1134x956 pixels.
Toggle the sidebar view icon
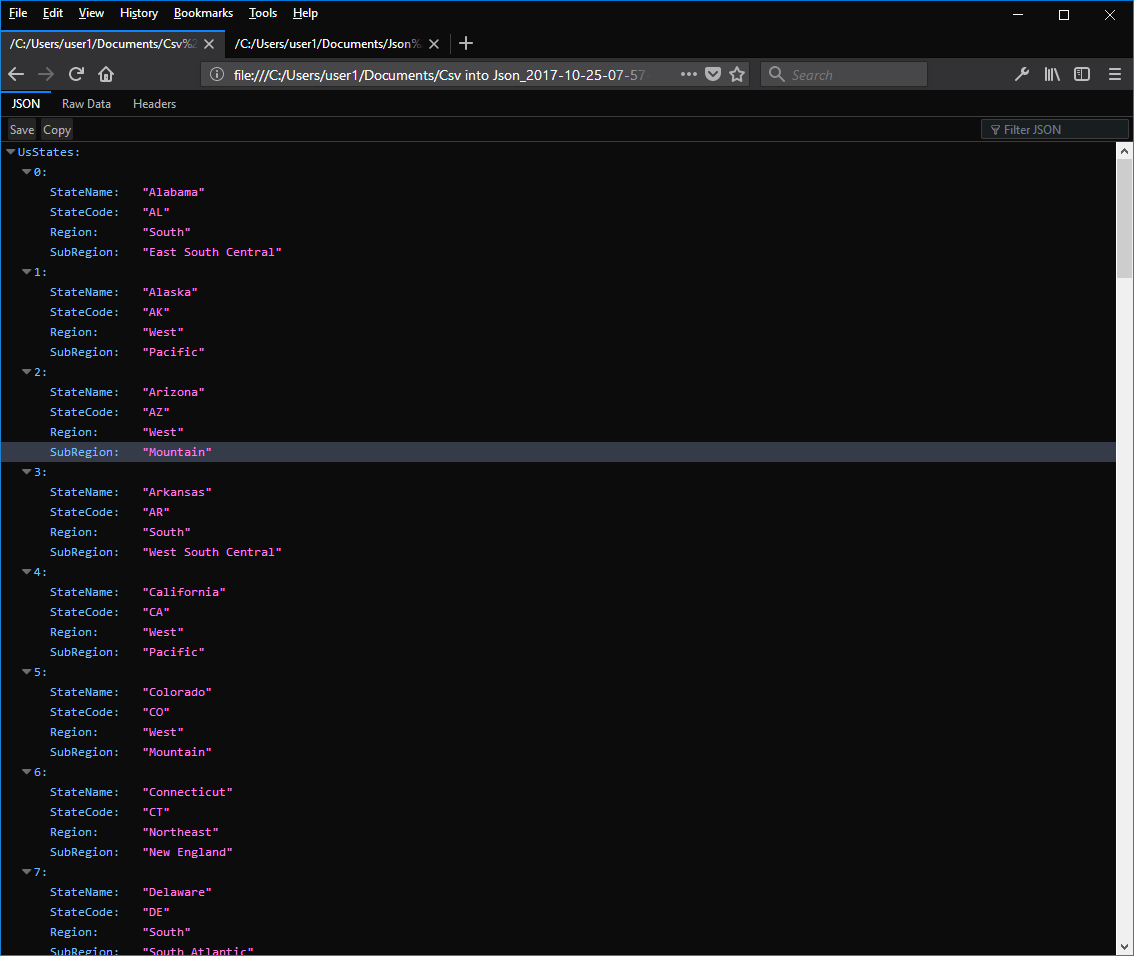(x=1082, y=74)
